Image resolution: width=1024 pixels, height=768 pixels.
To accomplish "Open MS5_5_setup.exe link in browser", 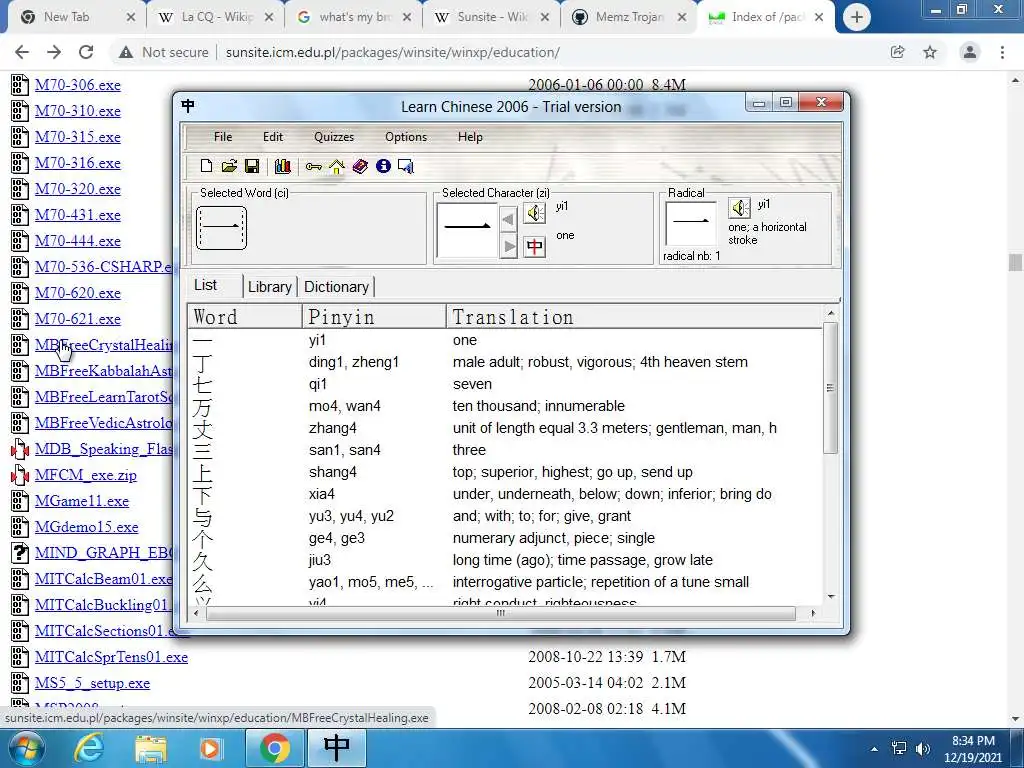I will click(92, 683).
